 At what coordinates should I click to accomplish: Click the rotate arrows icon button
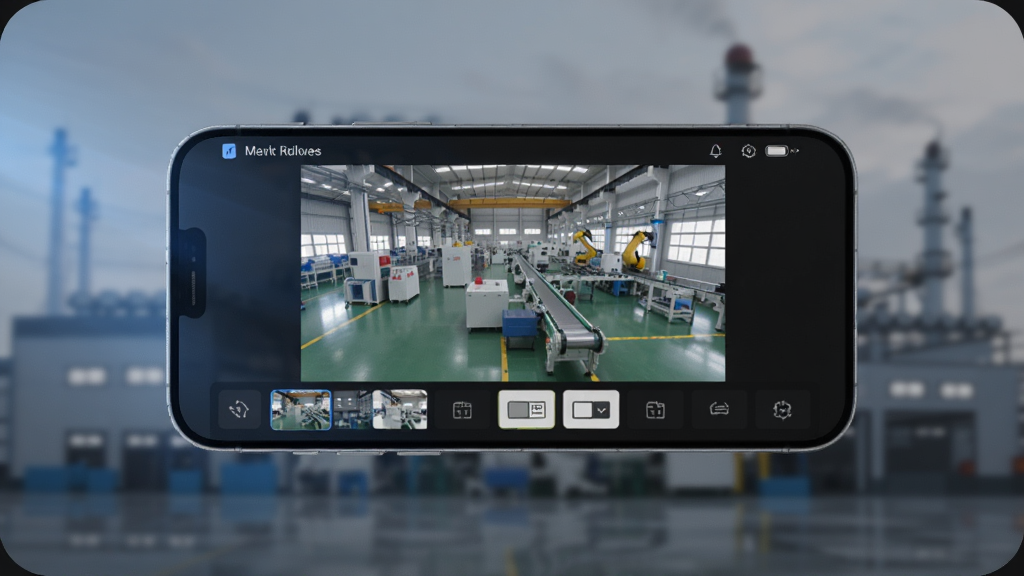point(239,409)
